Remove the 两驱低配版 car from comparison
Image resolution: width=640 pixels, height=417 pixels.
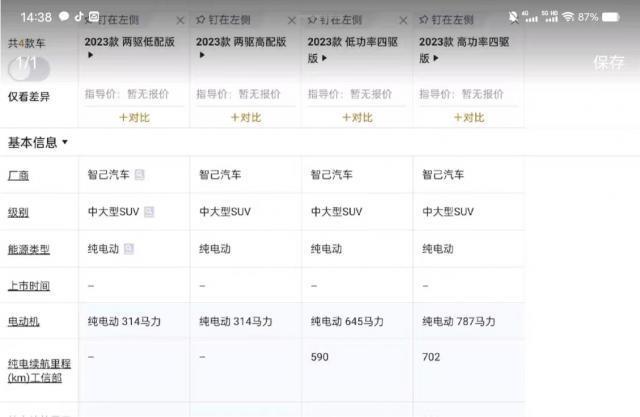coord(180,20)
